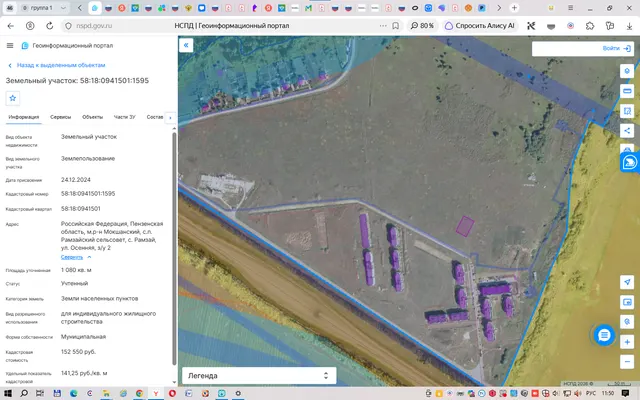This screenshot has height=400, width=640.
Task: Click the Спросить Алису AI button
Action: pyautogui.click(x=480, y=26)
